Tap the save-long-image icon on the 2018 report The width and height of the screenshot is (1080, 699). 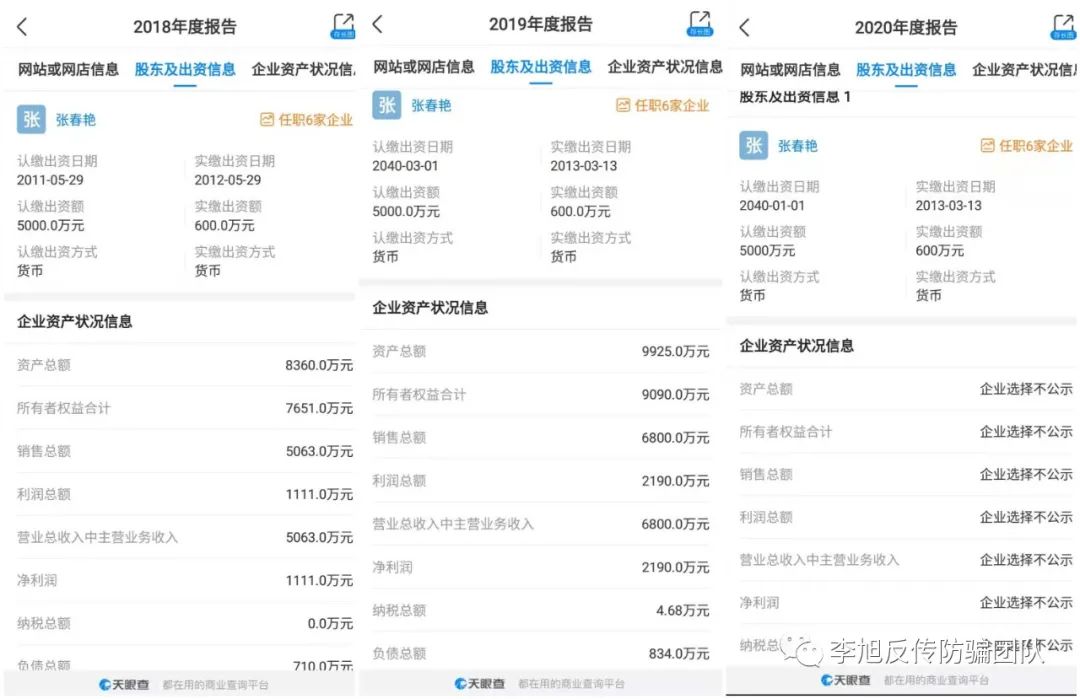pos(343,26)
